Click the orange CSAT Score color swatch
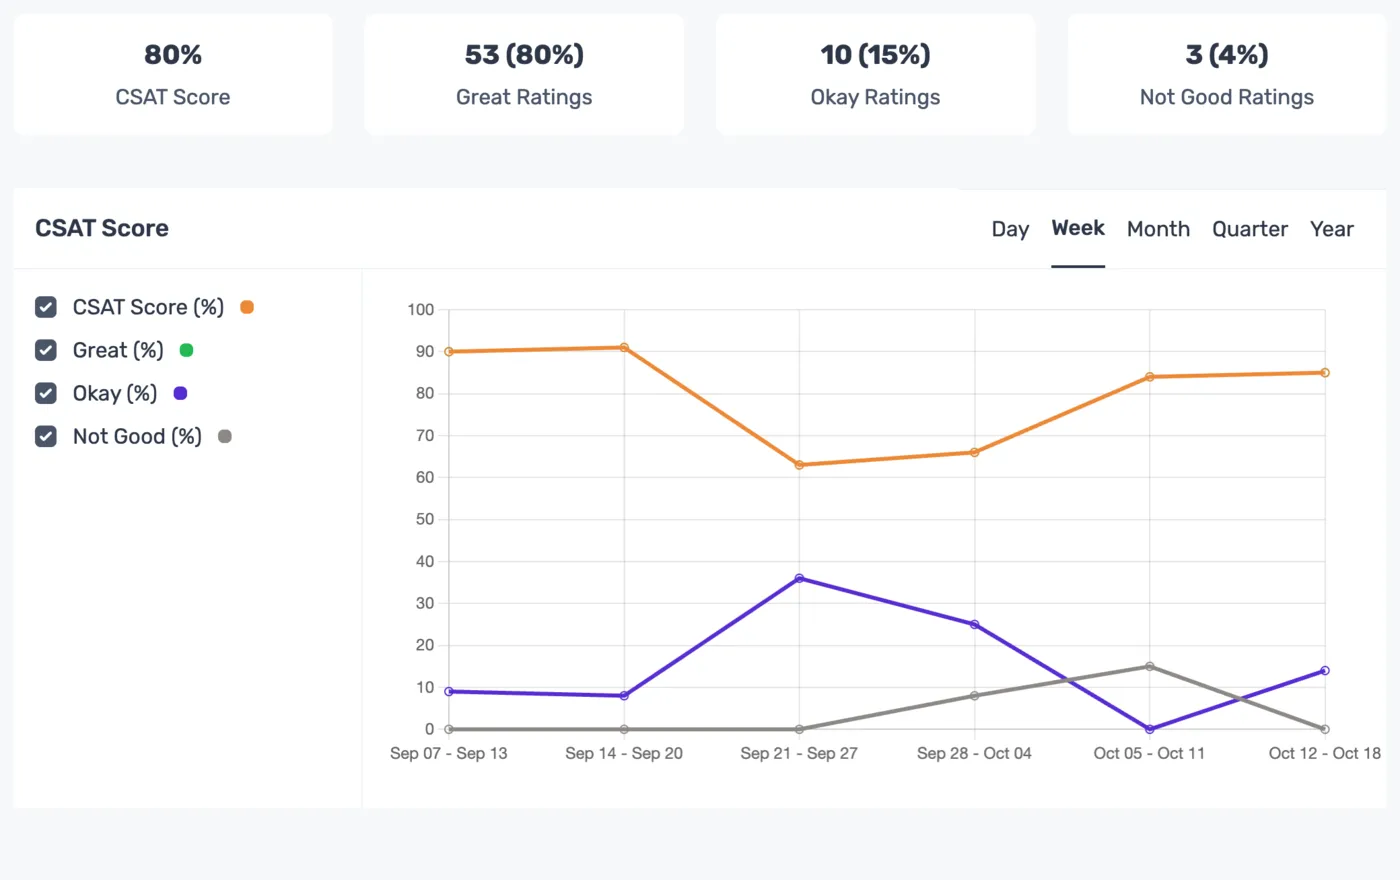The width and height of the screenshot is (1400, 880). (247, 307)
